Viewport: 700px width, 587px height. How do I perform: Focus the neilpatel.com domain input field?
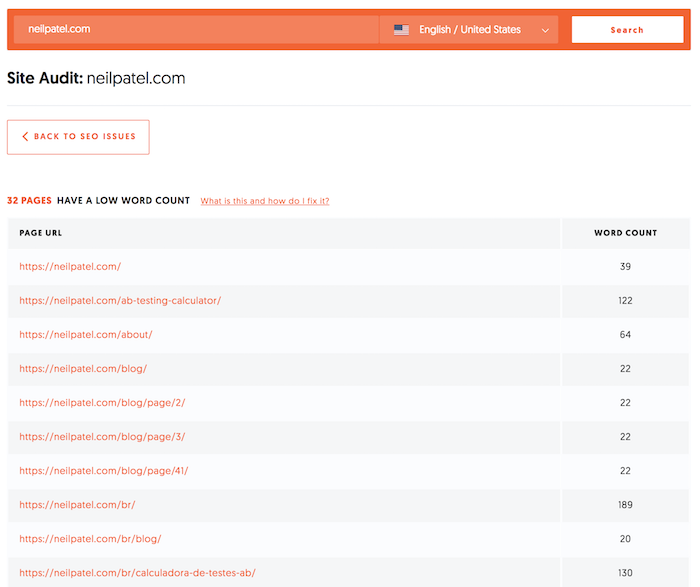(x=196, y=29)
